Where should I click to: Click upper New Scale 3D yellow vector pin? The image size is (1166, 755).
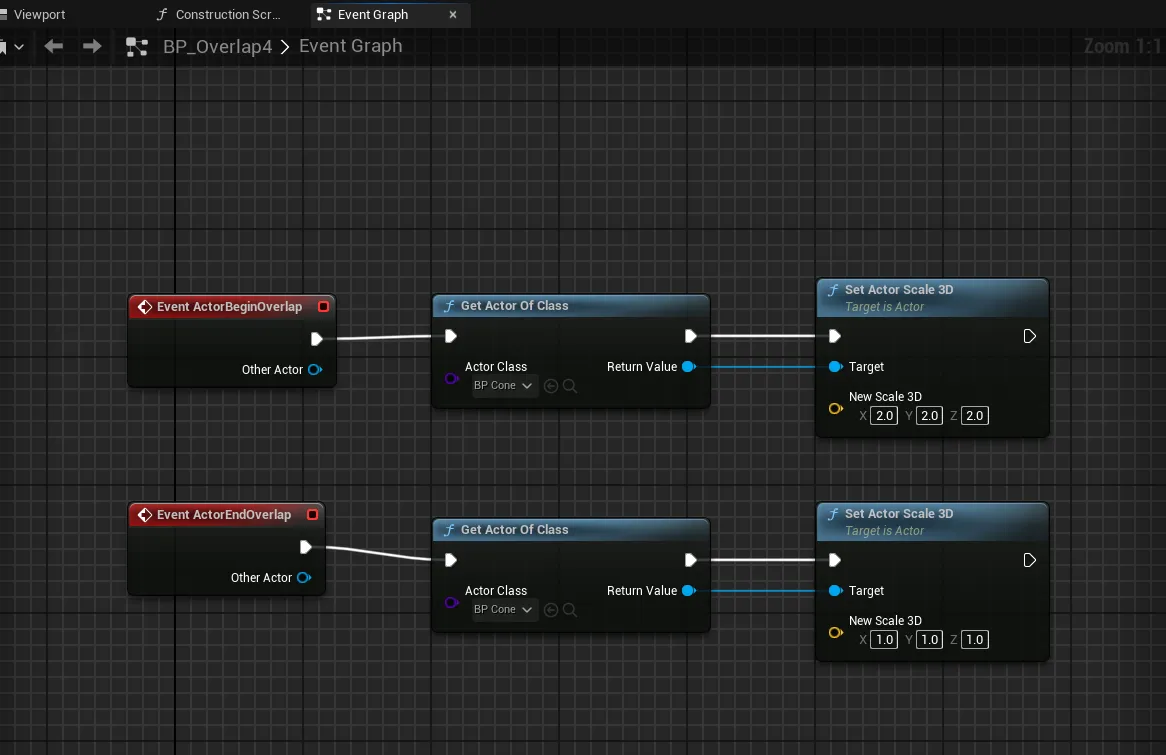click(x=836, y=408)
